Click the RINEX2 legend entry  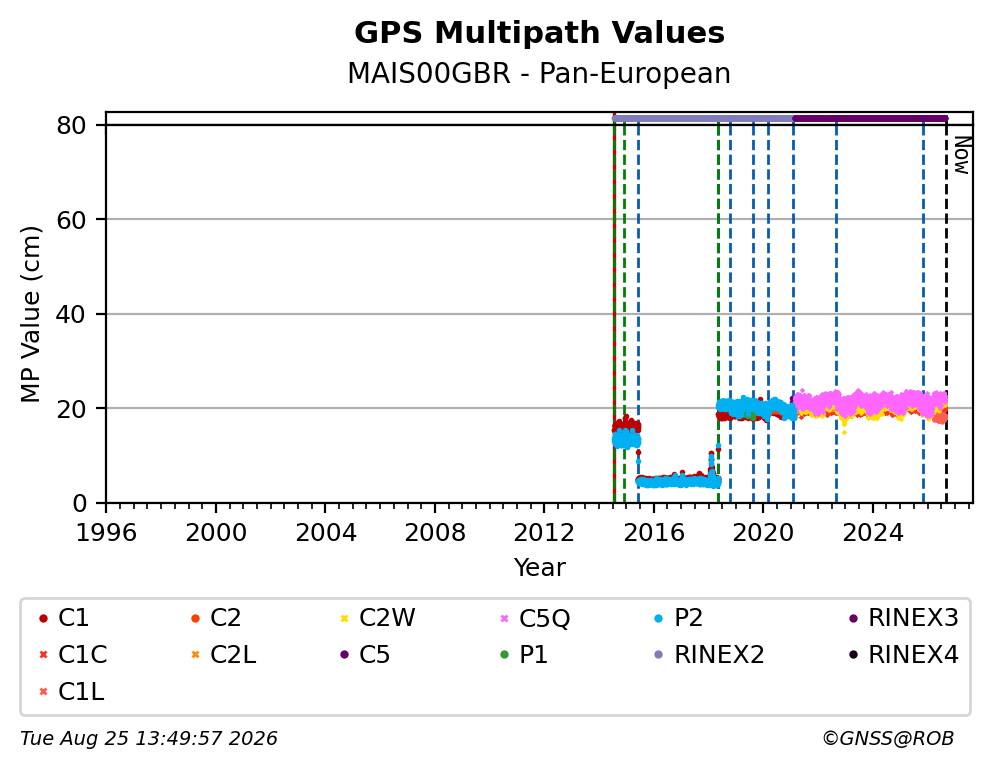709,655
